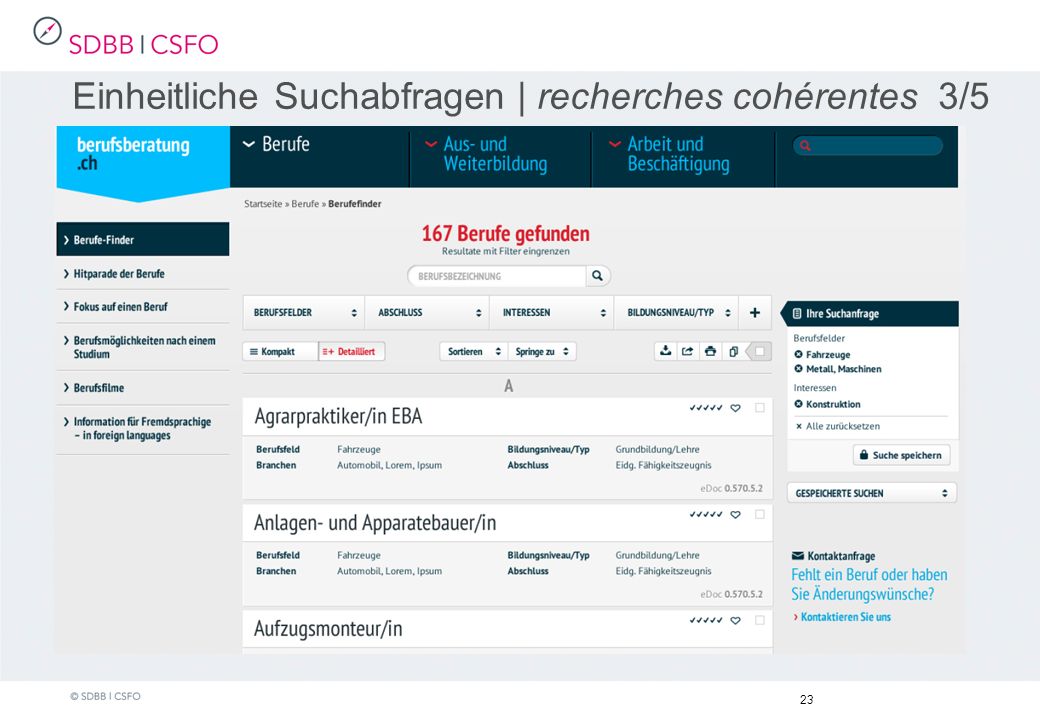Favorite Agrarpraktiker/in EBA with heart icon
The height and width of the screenshot is (720, 1040).
[x=736, y=408]
